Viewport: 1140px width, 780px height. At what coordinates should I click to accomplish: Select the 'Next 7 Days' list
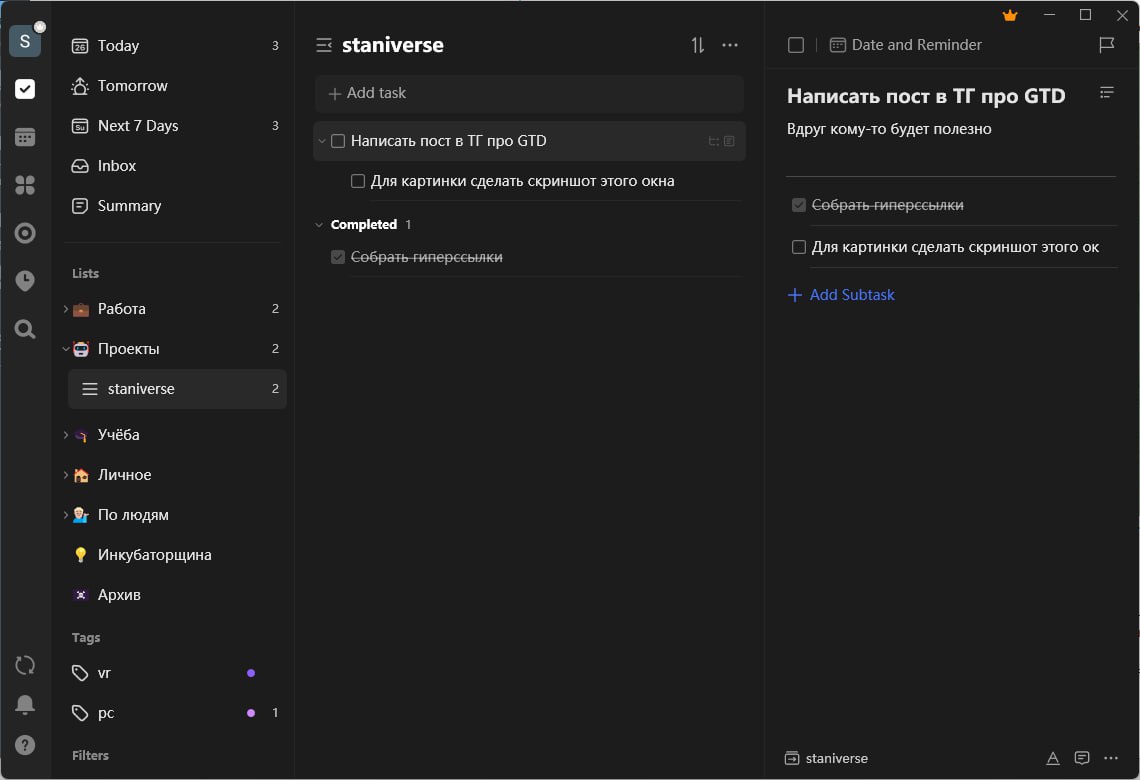[137, 126]
